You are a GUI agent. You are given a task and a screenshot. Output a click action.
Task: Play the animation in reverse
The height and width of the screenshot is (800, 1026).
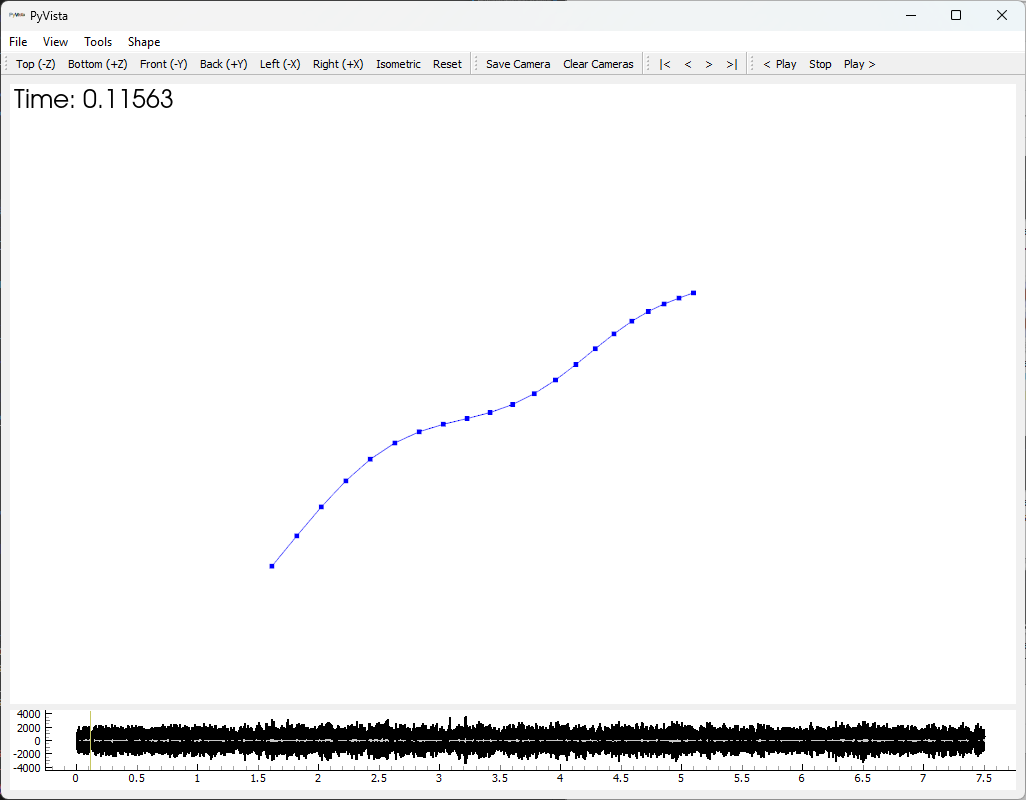[779, 63]
